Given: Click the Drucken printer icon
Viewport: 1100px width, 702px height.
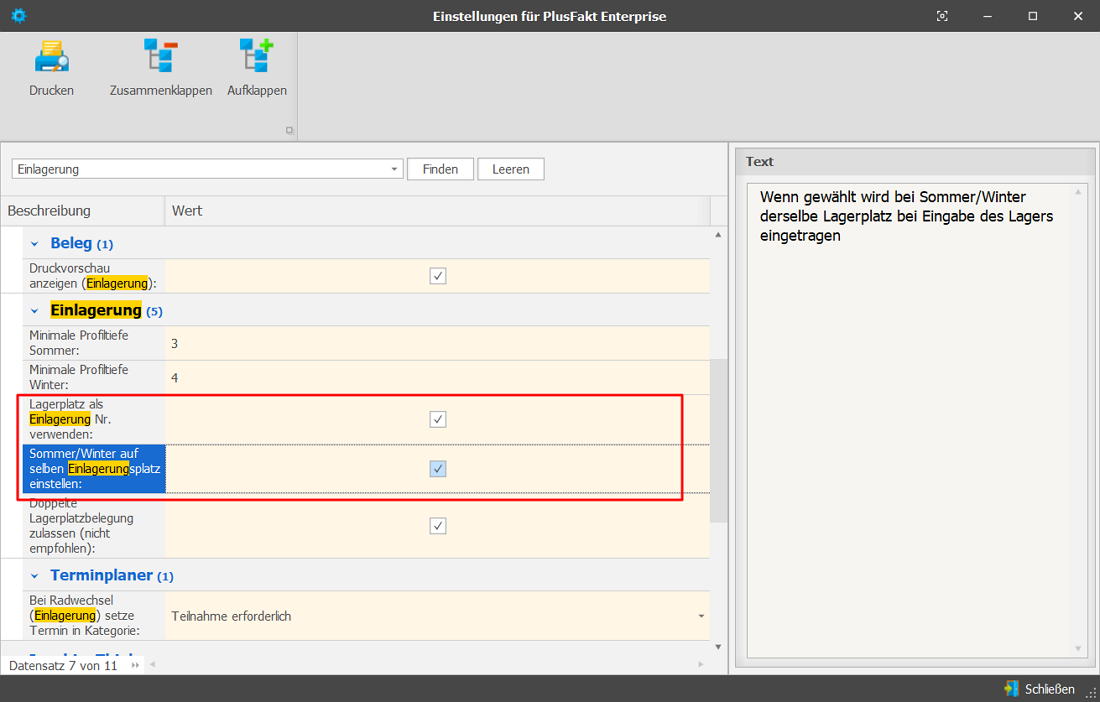Looking at the screenshot, I should click(51, 57).
